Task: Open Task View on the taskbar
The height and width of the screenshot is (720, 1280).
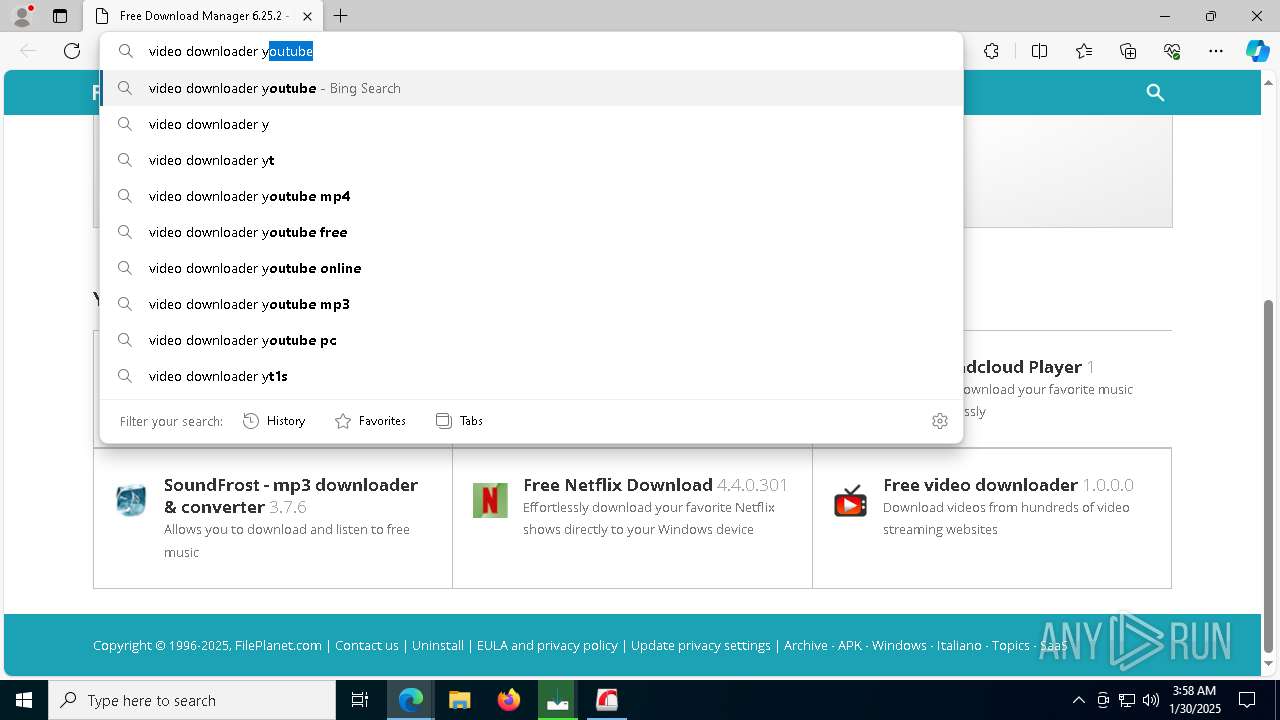Action: (360, 700)
